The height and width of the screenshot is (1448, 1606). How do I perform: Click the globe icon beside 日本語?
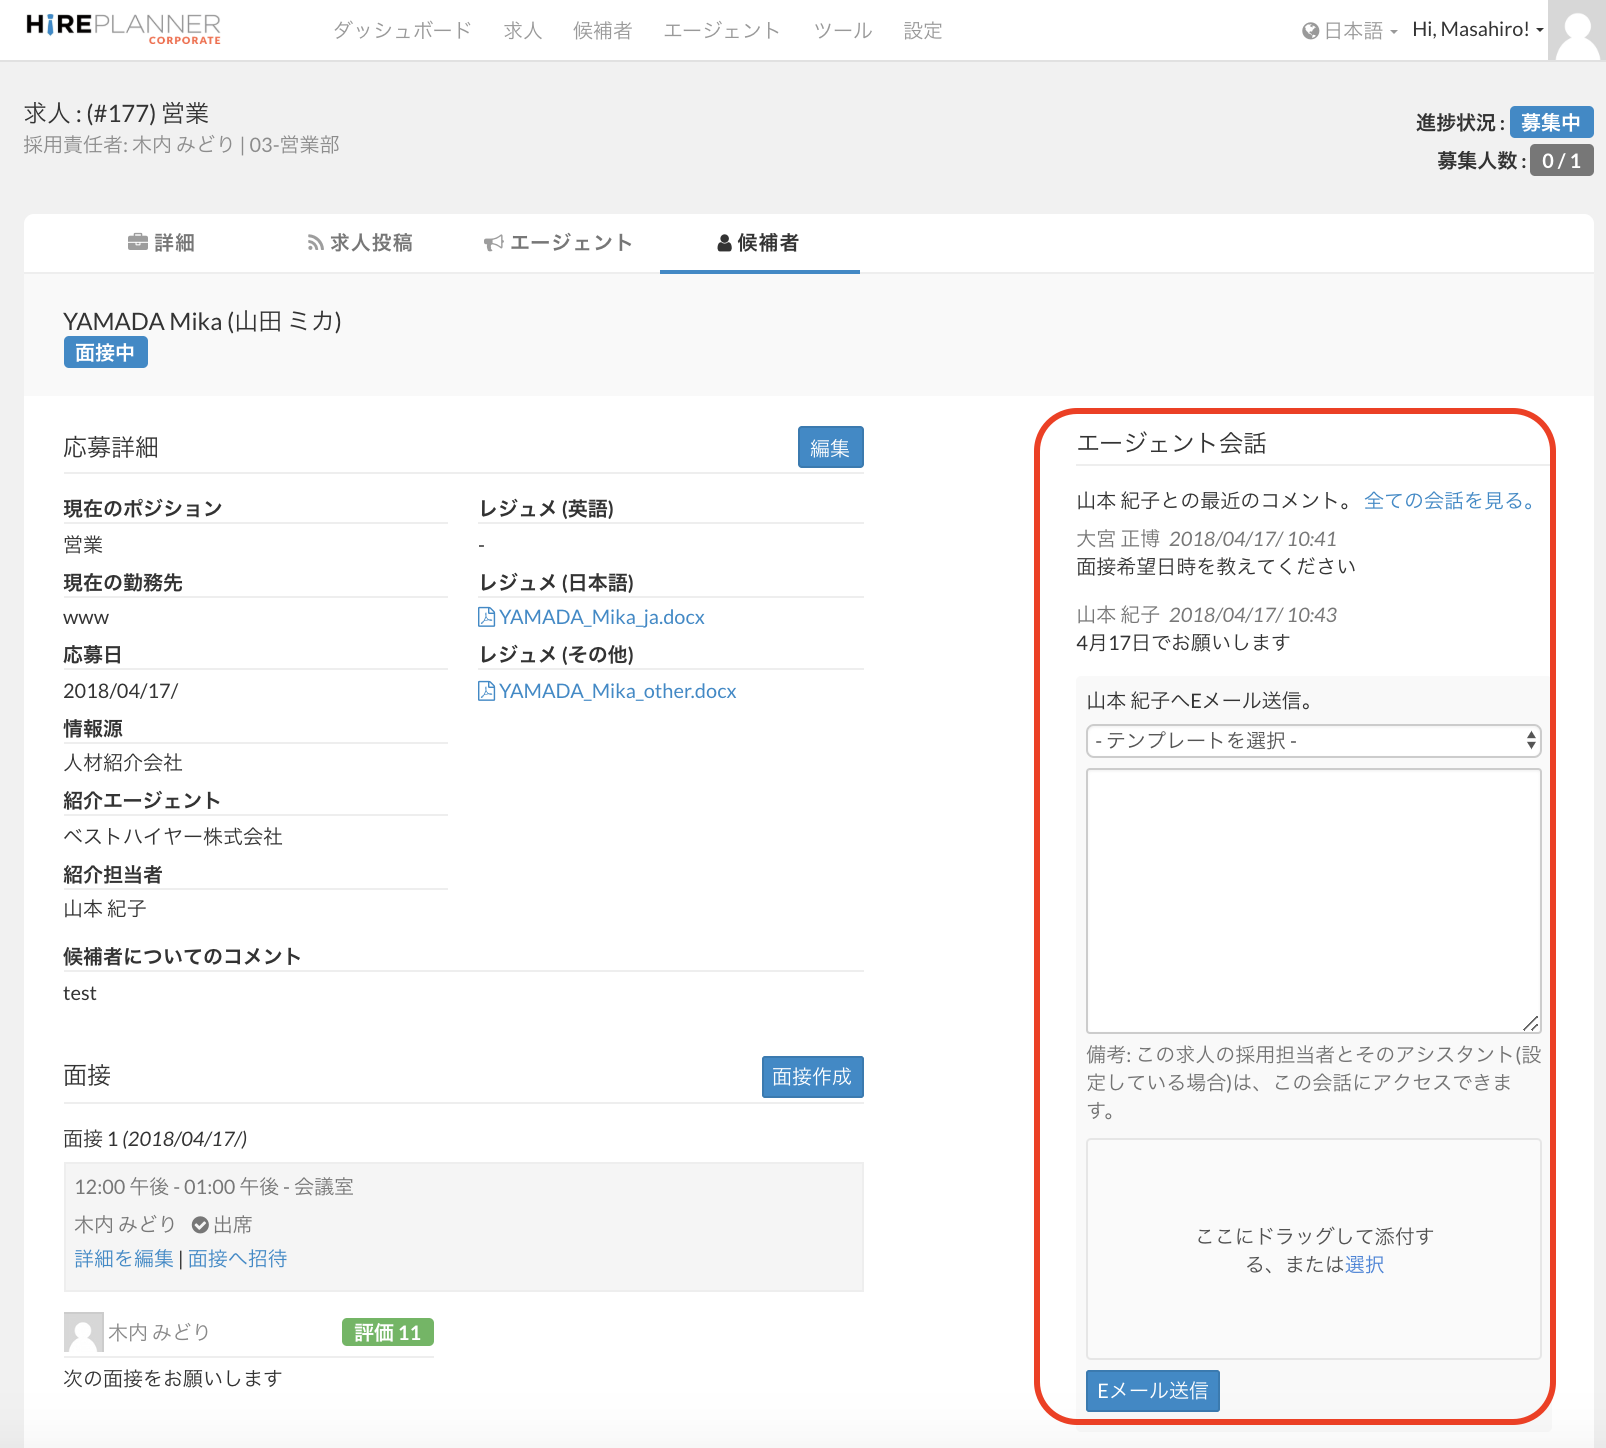coord(1310,31)
